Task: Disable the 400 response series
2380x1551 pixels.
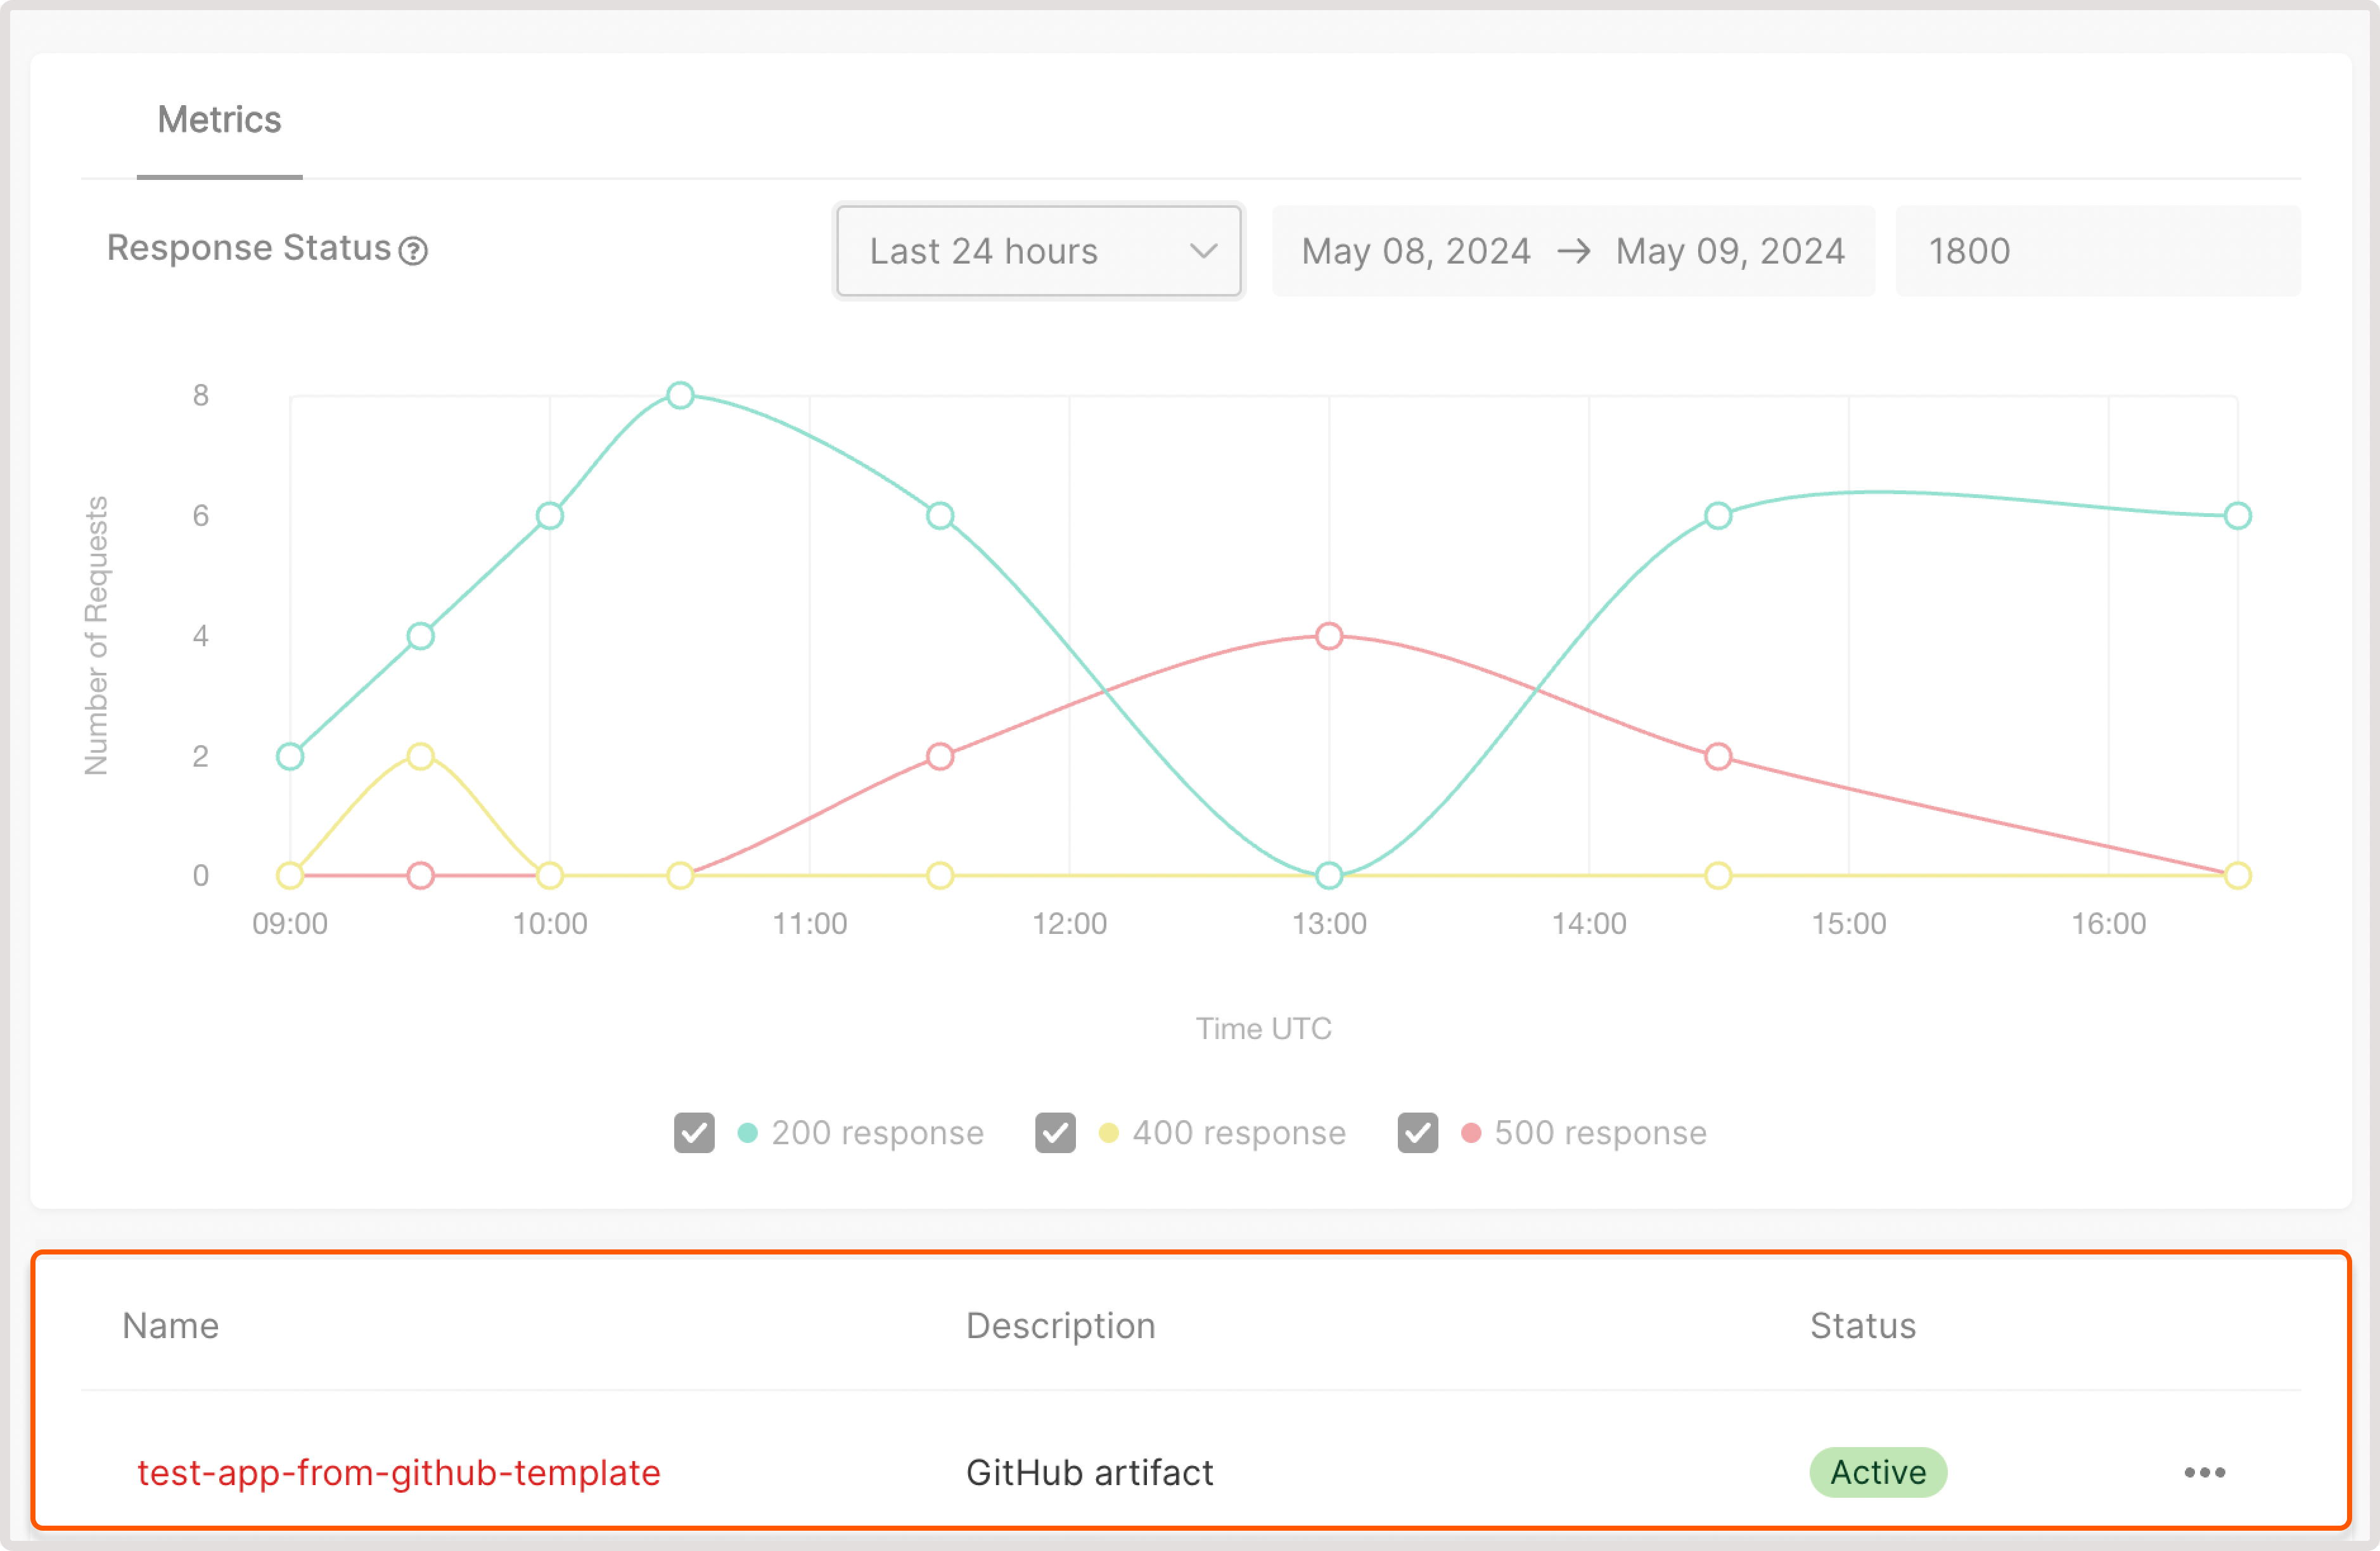Action: 1055,1133
